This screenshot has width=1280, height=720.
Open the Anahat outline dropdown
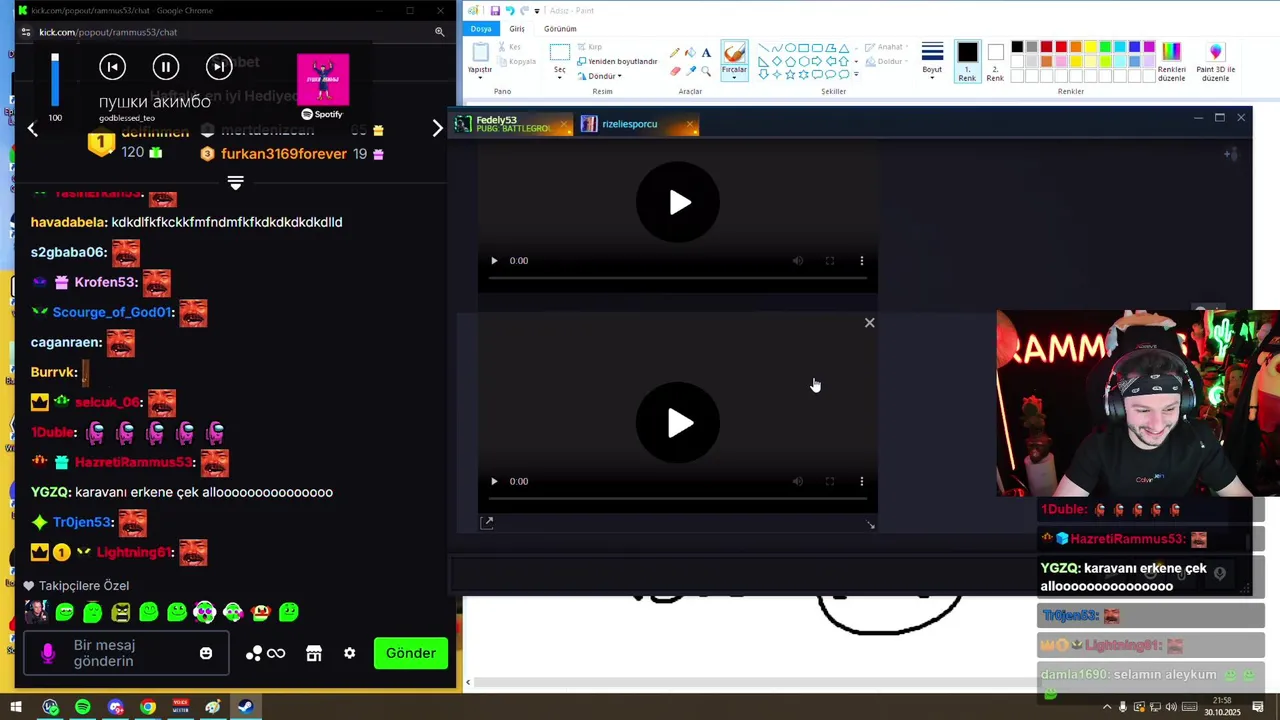click(889, 47)
